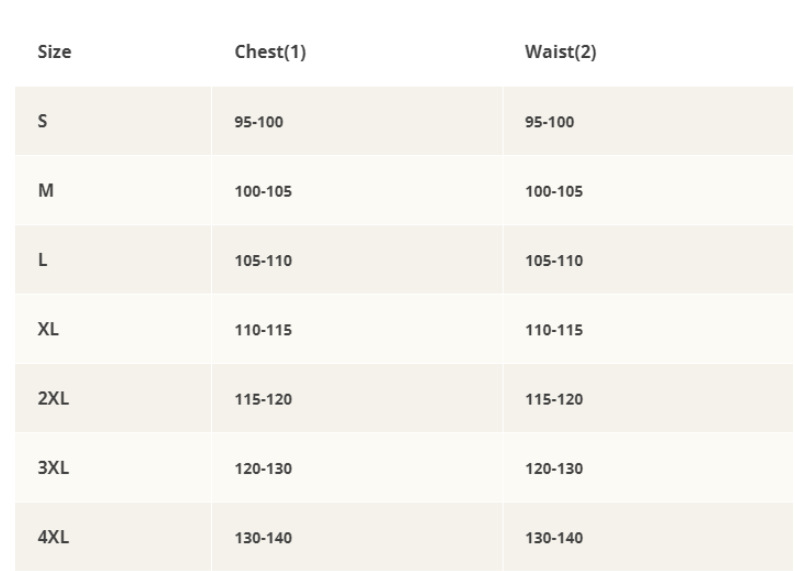
Task: Click the Waist value 105-110 for size L
Action: tap(554, 261)
